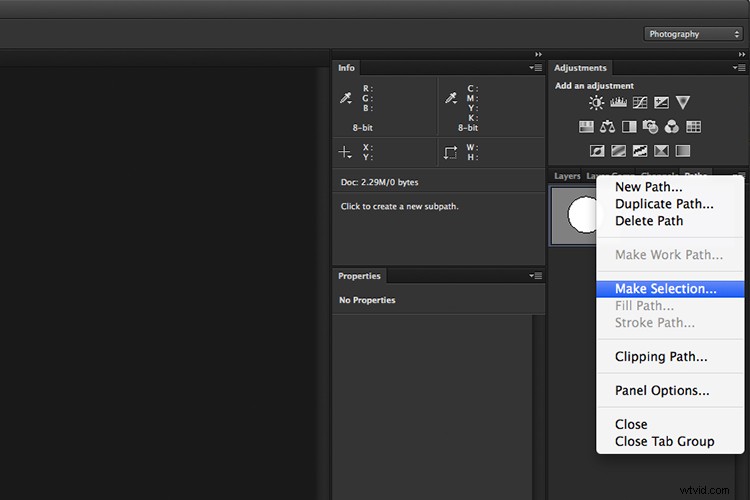This screenshot has height=500, width=750.
Task: Click the CMYK eyedropper icon in Info
Action: point(451,98)
